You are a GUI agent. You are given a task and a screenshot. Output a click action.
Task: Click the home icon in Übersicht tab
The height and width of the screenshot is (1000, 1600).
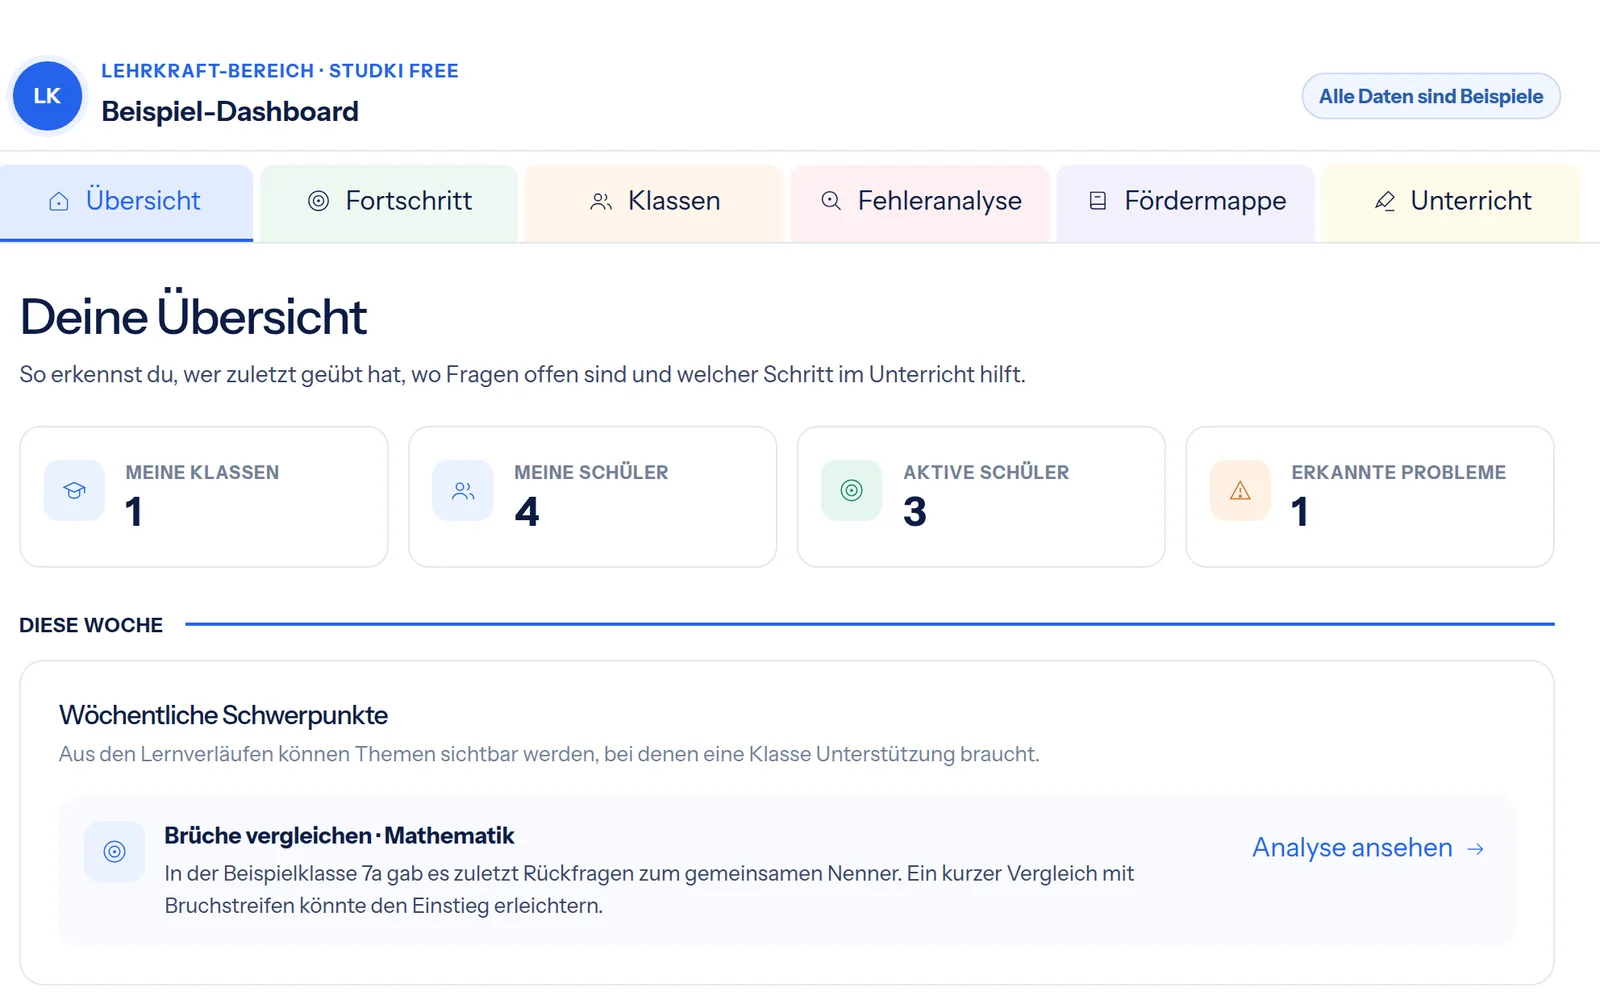[59, 201]
